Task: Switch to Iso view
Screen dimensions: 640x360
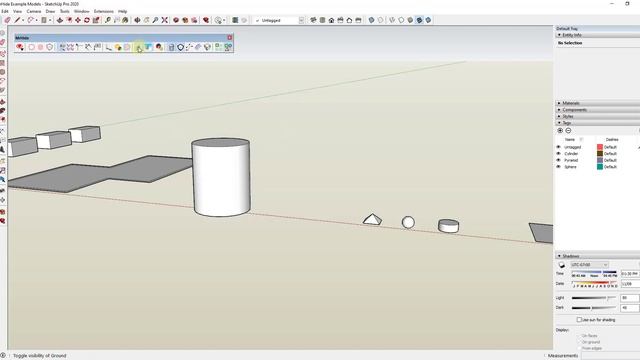Action: (313, 20)
